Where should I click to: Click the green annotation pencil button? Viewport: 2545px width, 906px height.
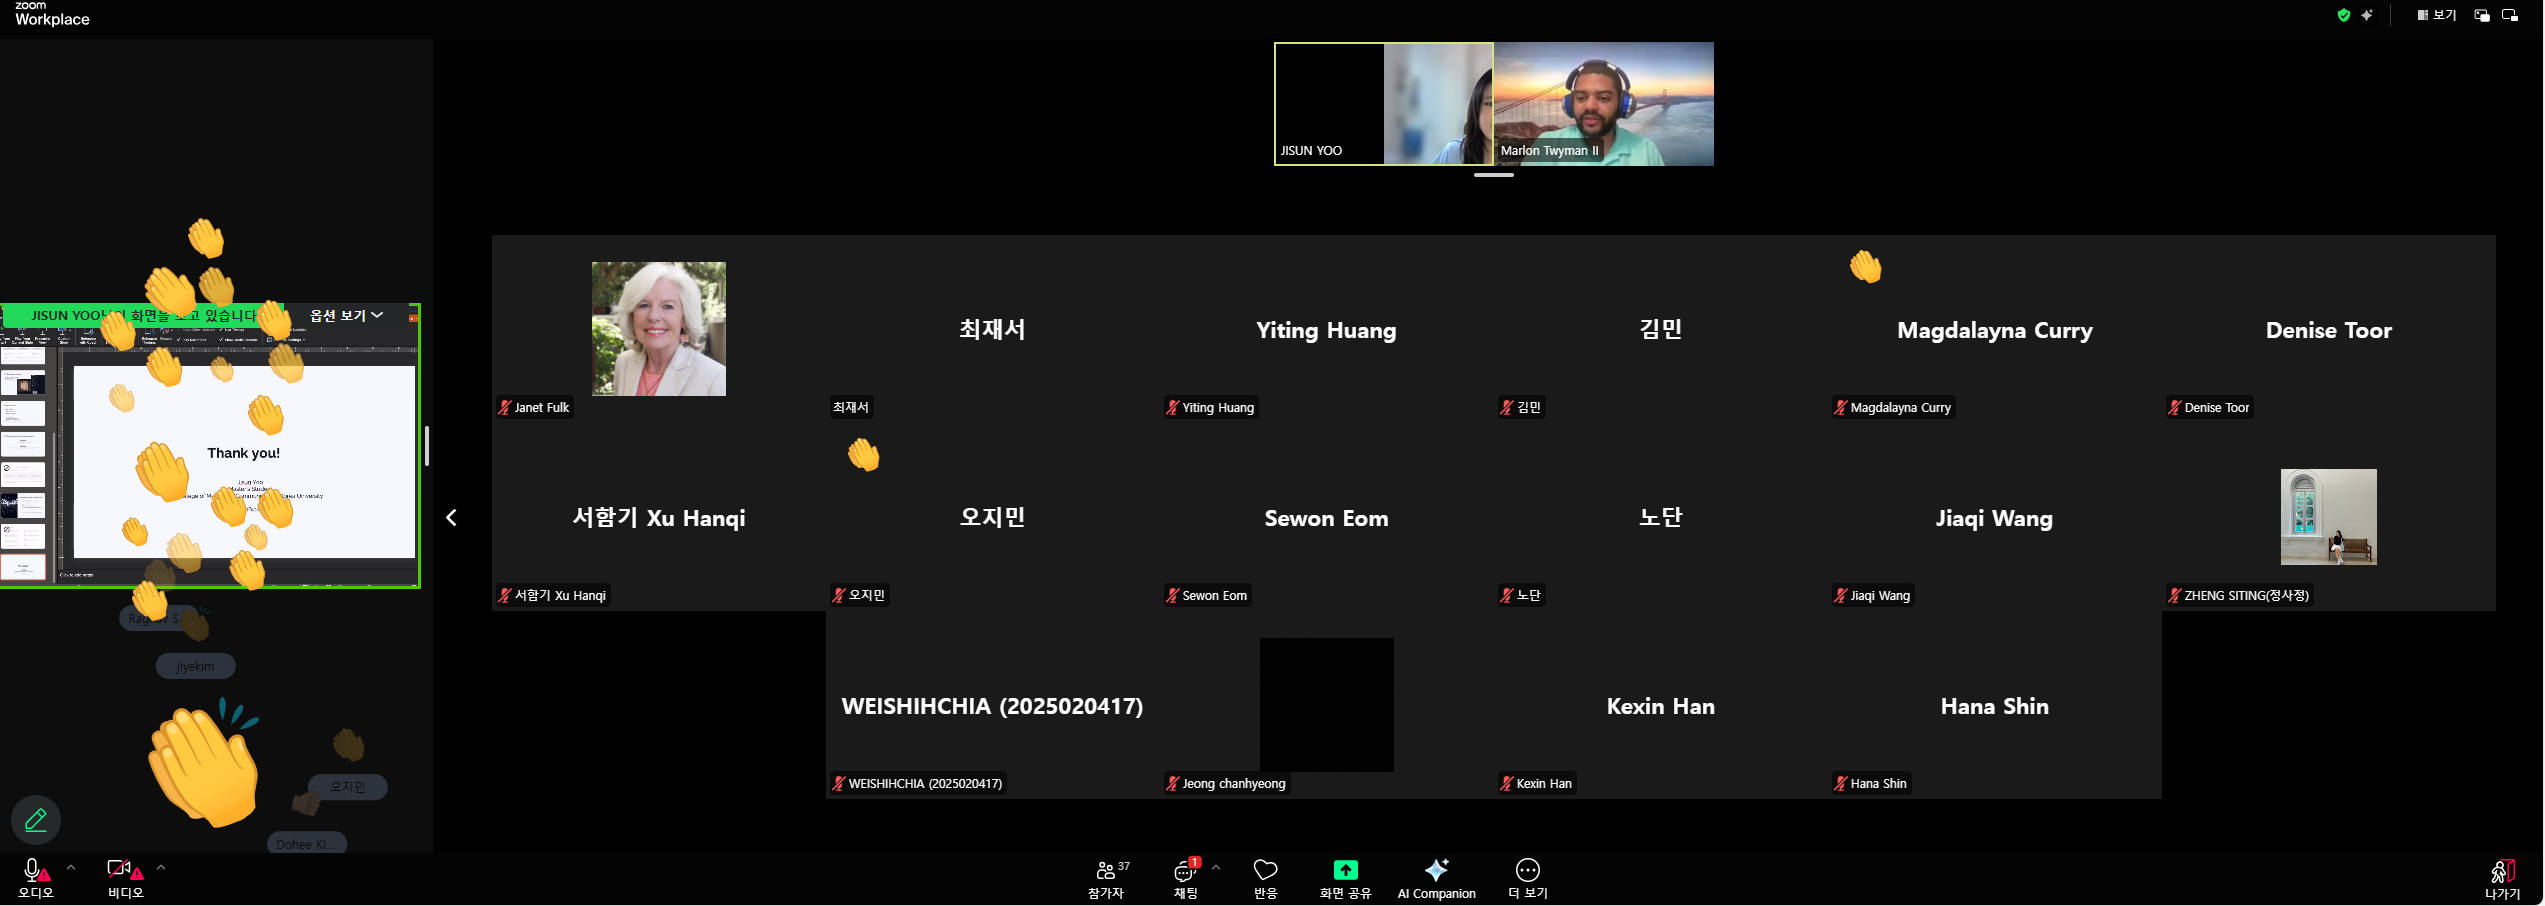[x=36, y=820]
